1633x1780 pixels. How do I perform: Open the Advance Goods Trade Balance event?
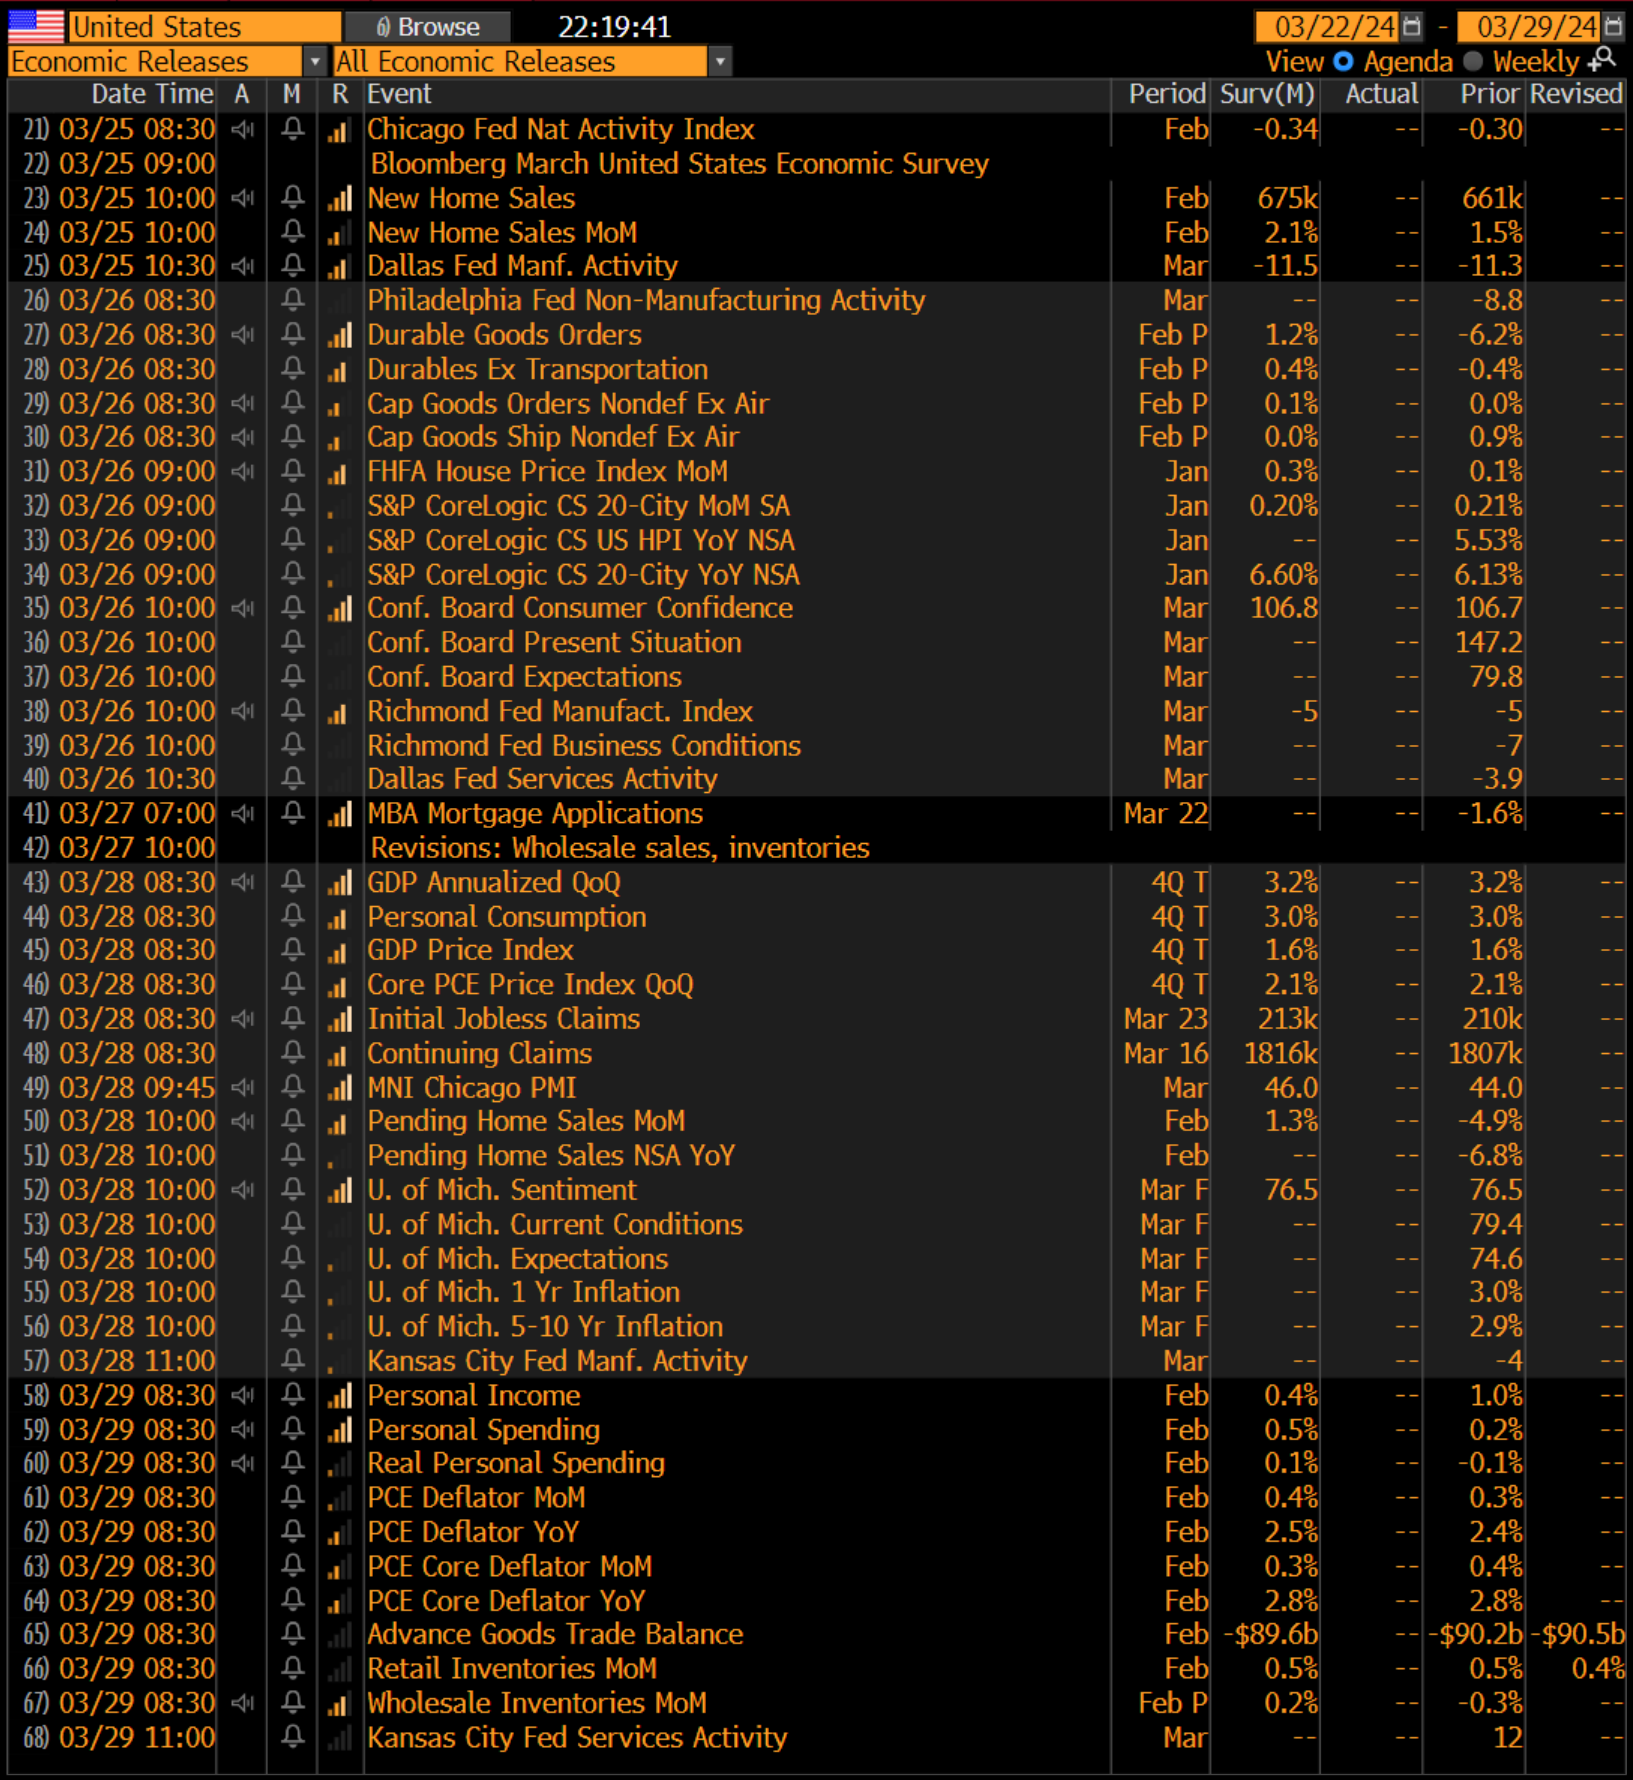(555, 1634)
